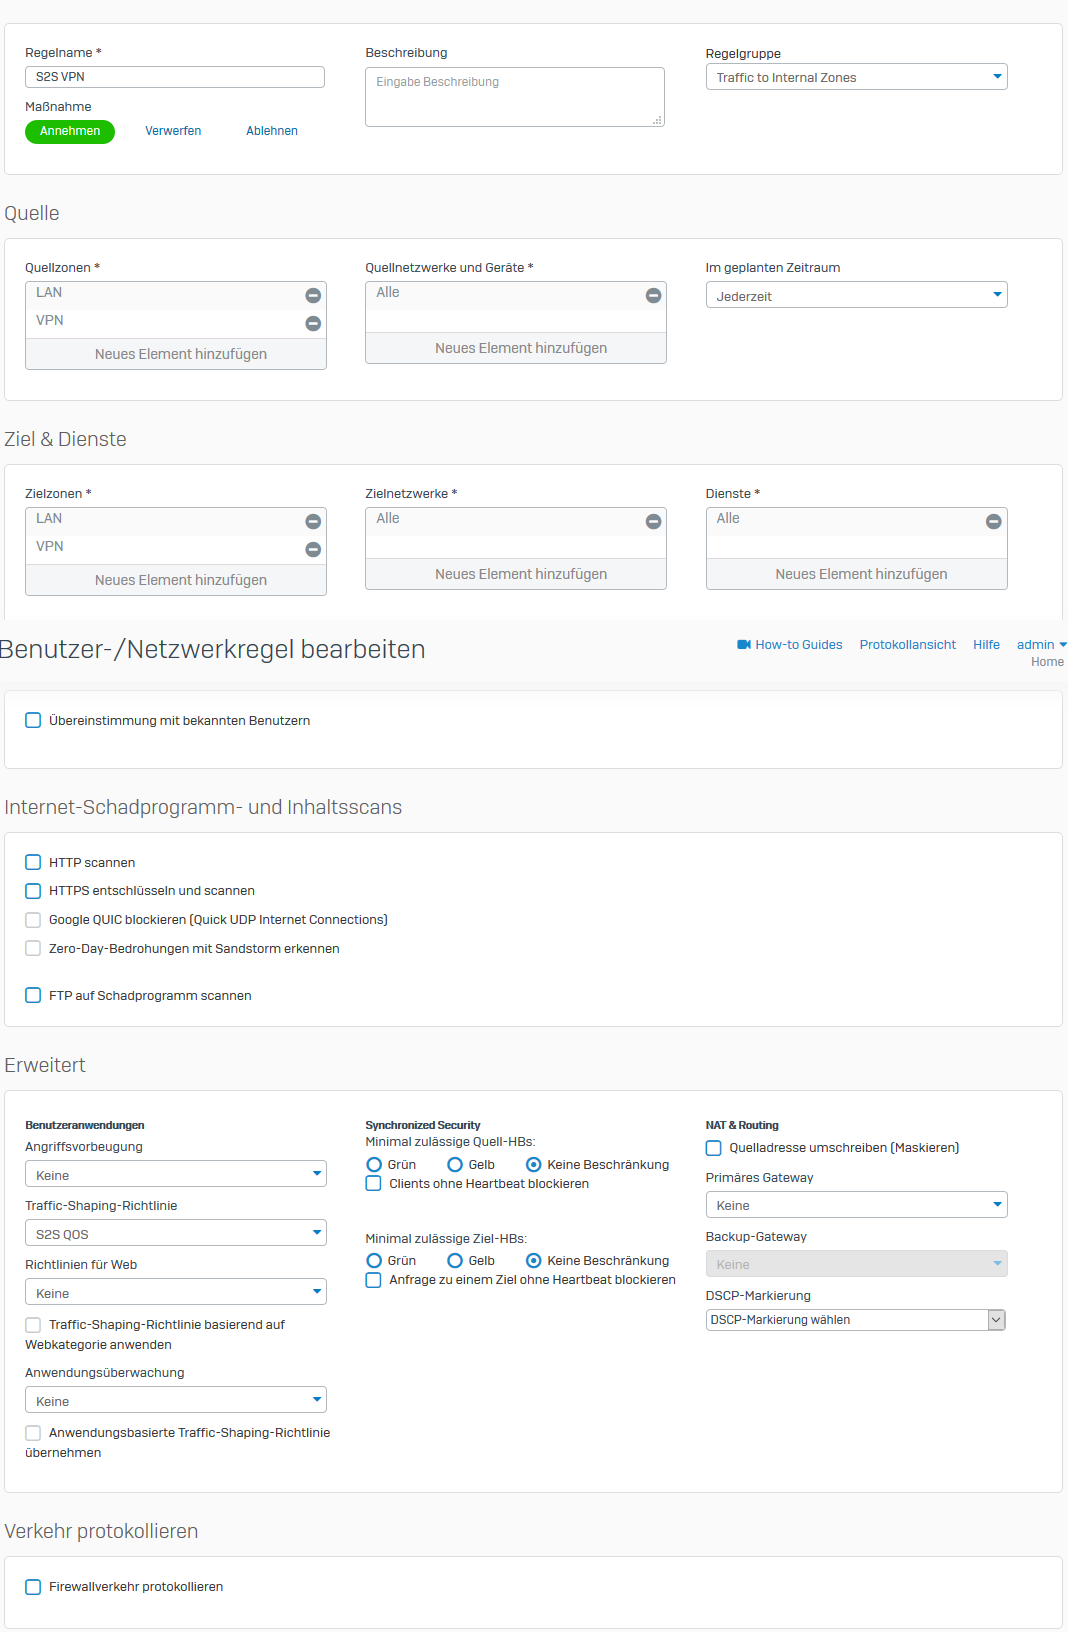Remove VPN from Zielzonen list
Image resolution: width=1068 pixels, height=1632 pixels.
(313, 549)
